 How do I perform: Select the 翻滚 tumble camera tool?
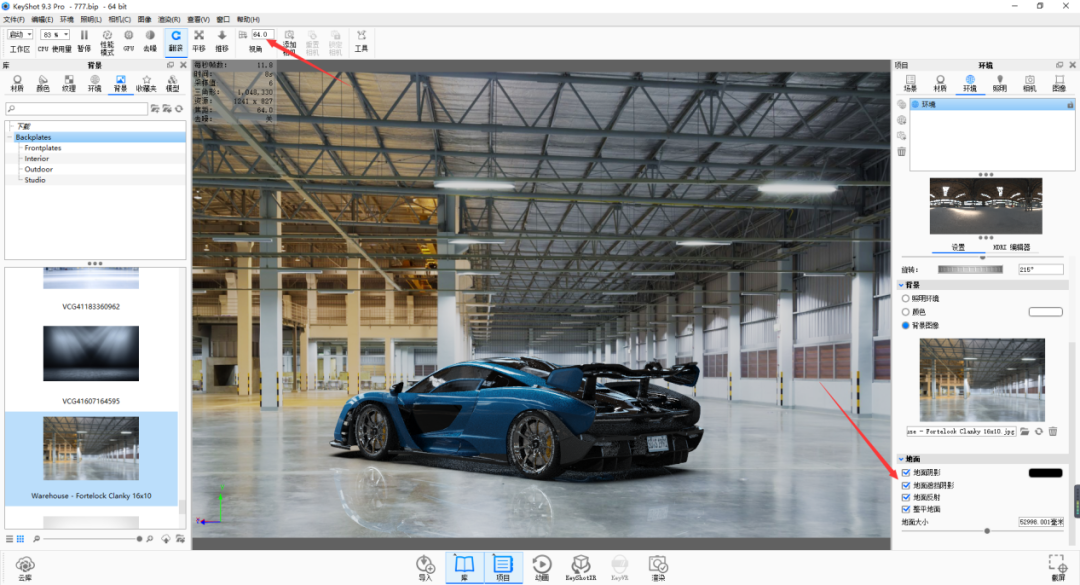(x=176, y=41)
